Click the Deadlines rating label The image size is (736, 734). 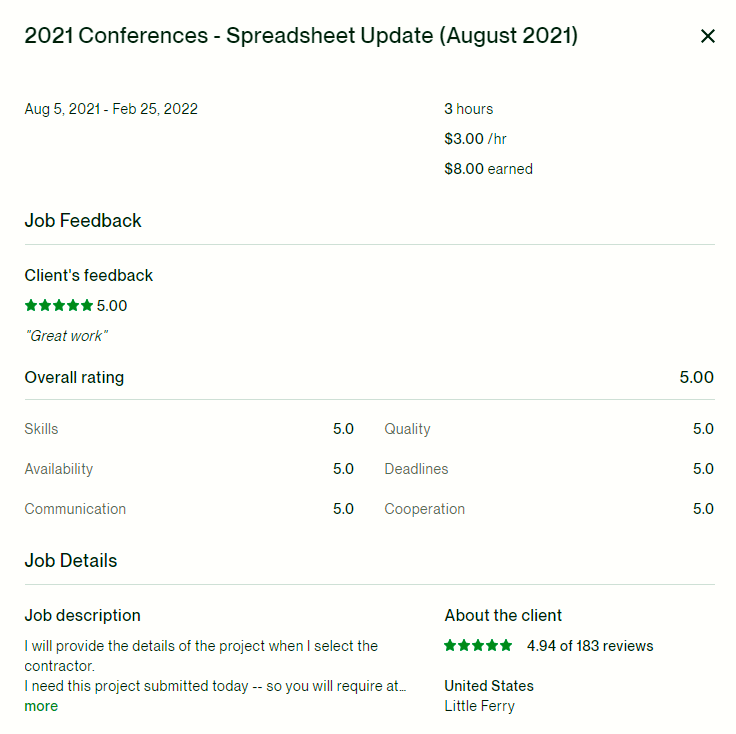click(416, 469)
